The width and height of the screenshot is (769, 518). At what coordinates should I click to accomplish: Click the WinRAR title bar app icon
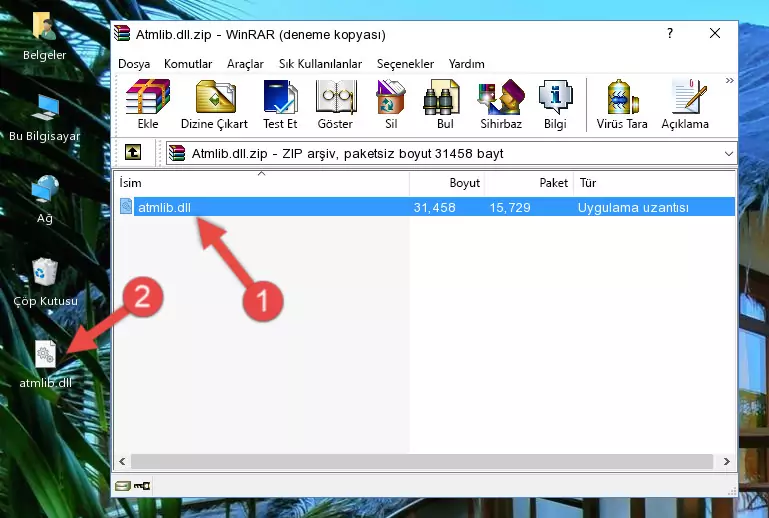tap(122, 34)
